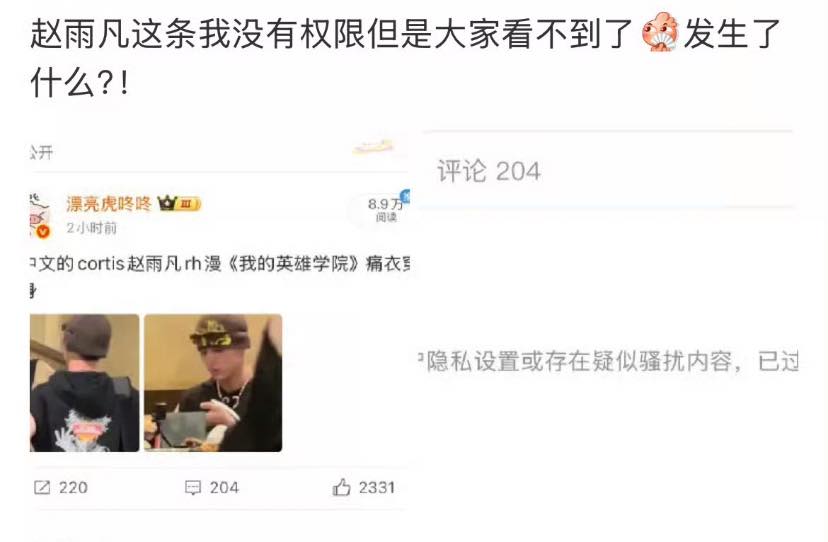
Task: Tap the crown membership badge beside the username
Action: (180, 203)
